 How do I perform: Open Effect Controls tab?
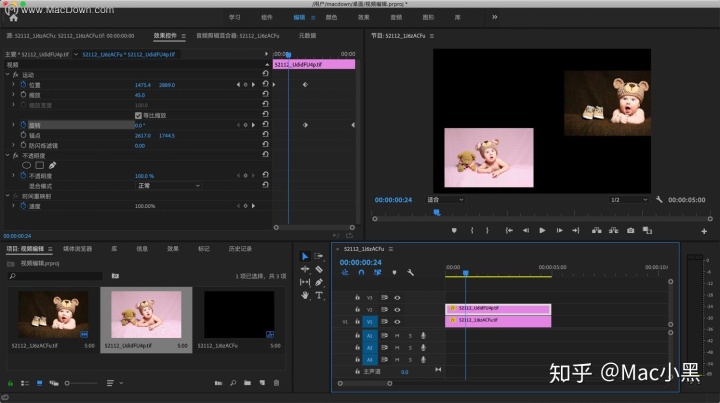coord(165,35)
